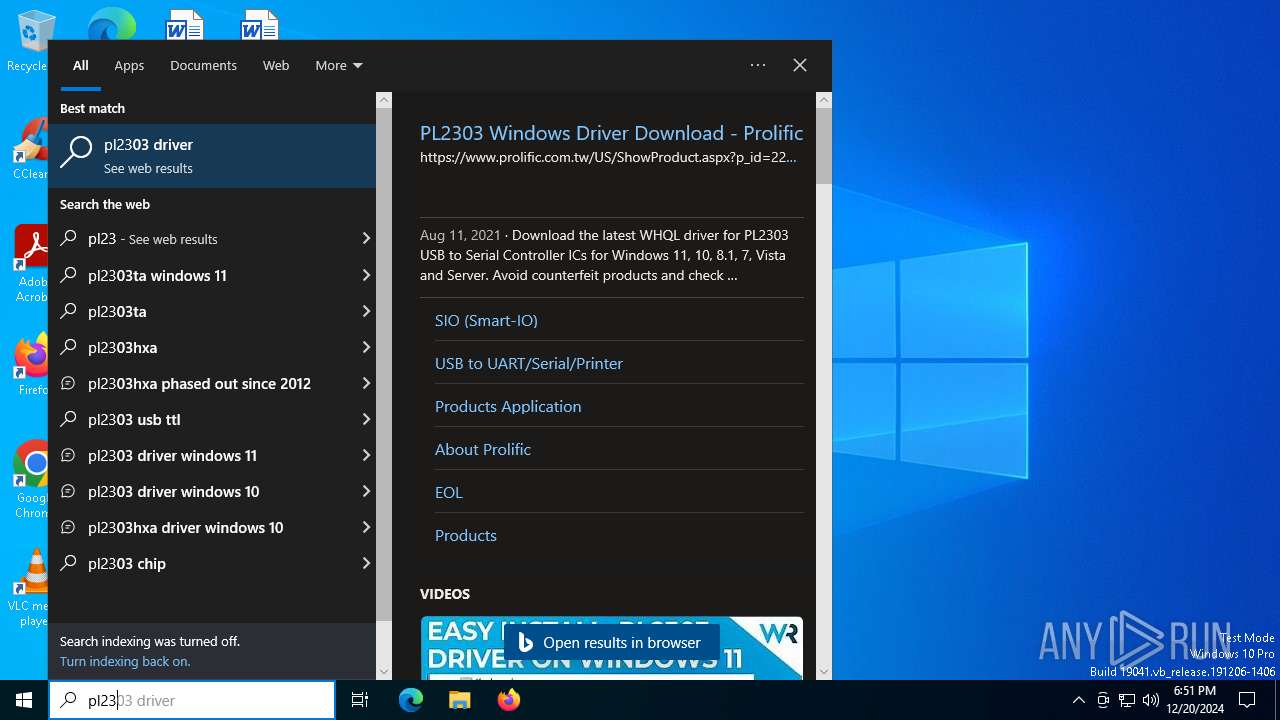Expand pl2303hxa phased out since 2012 arrow
Image resolution: width=1280 pixels, height=720 pixels.
[x=366, y=383]
